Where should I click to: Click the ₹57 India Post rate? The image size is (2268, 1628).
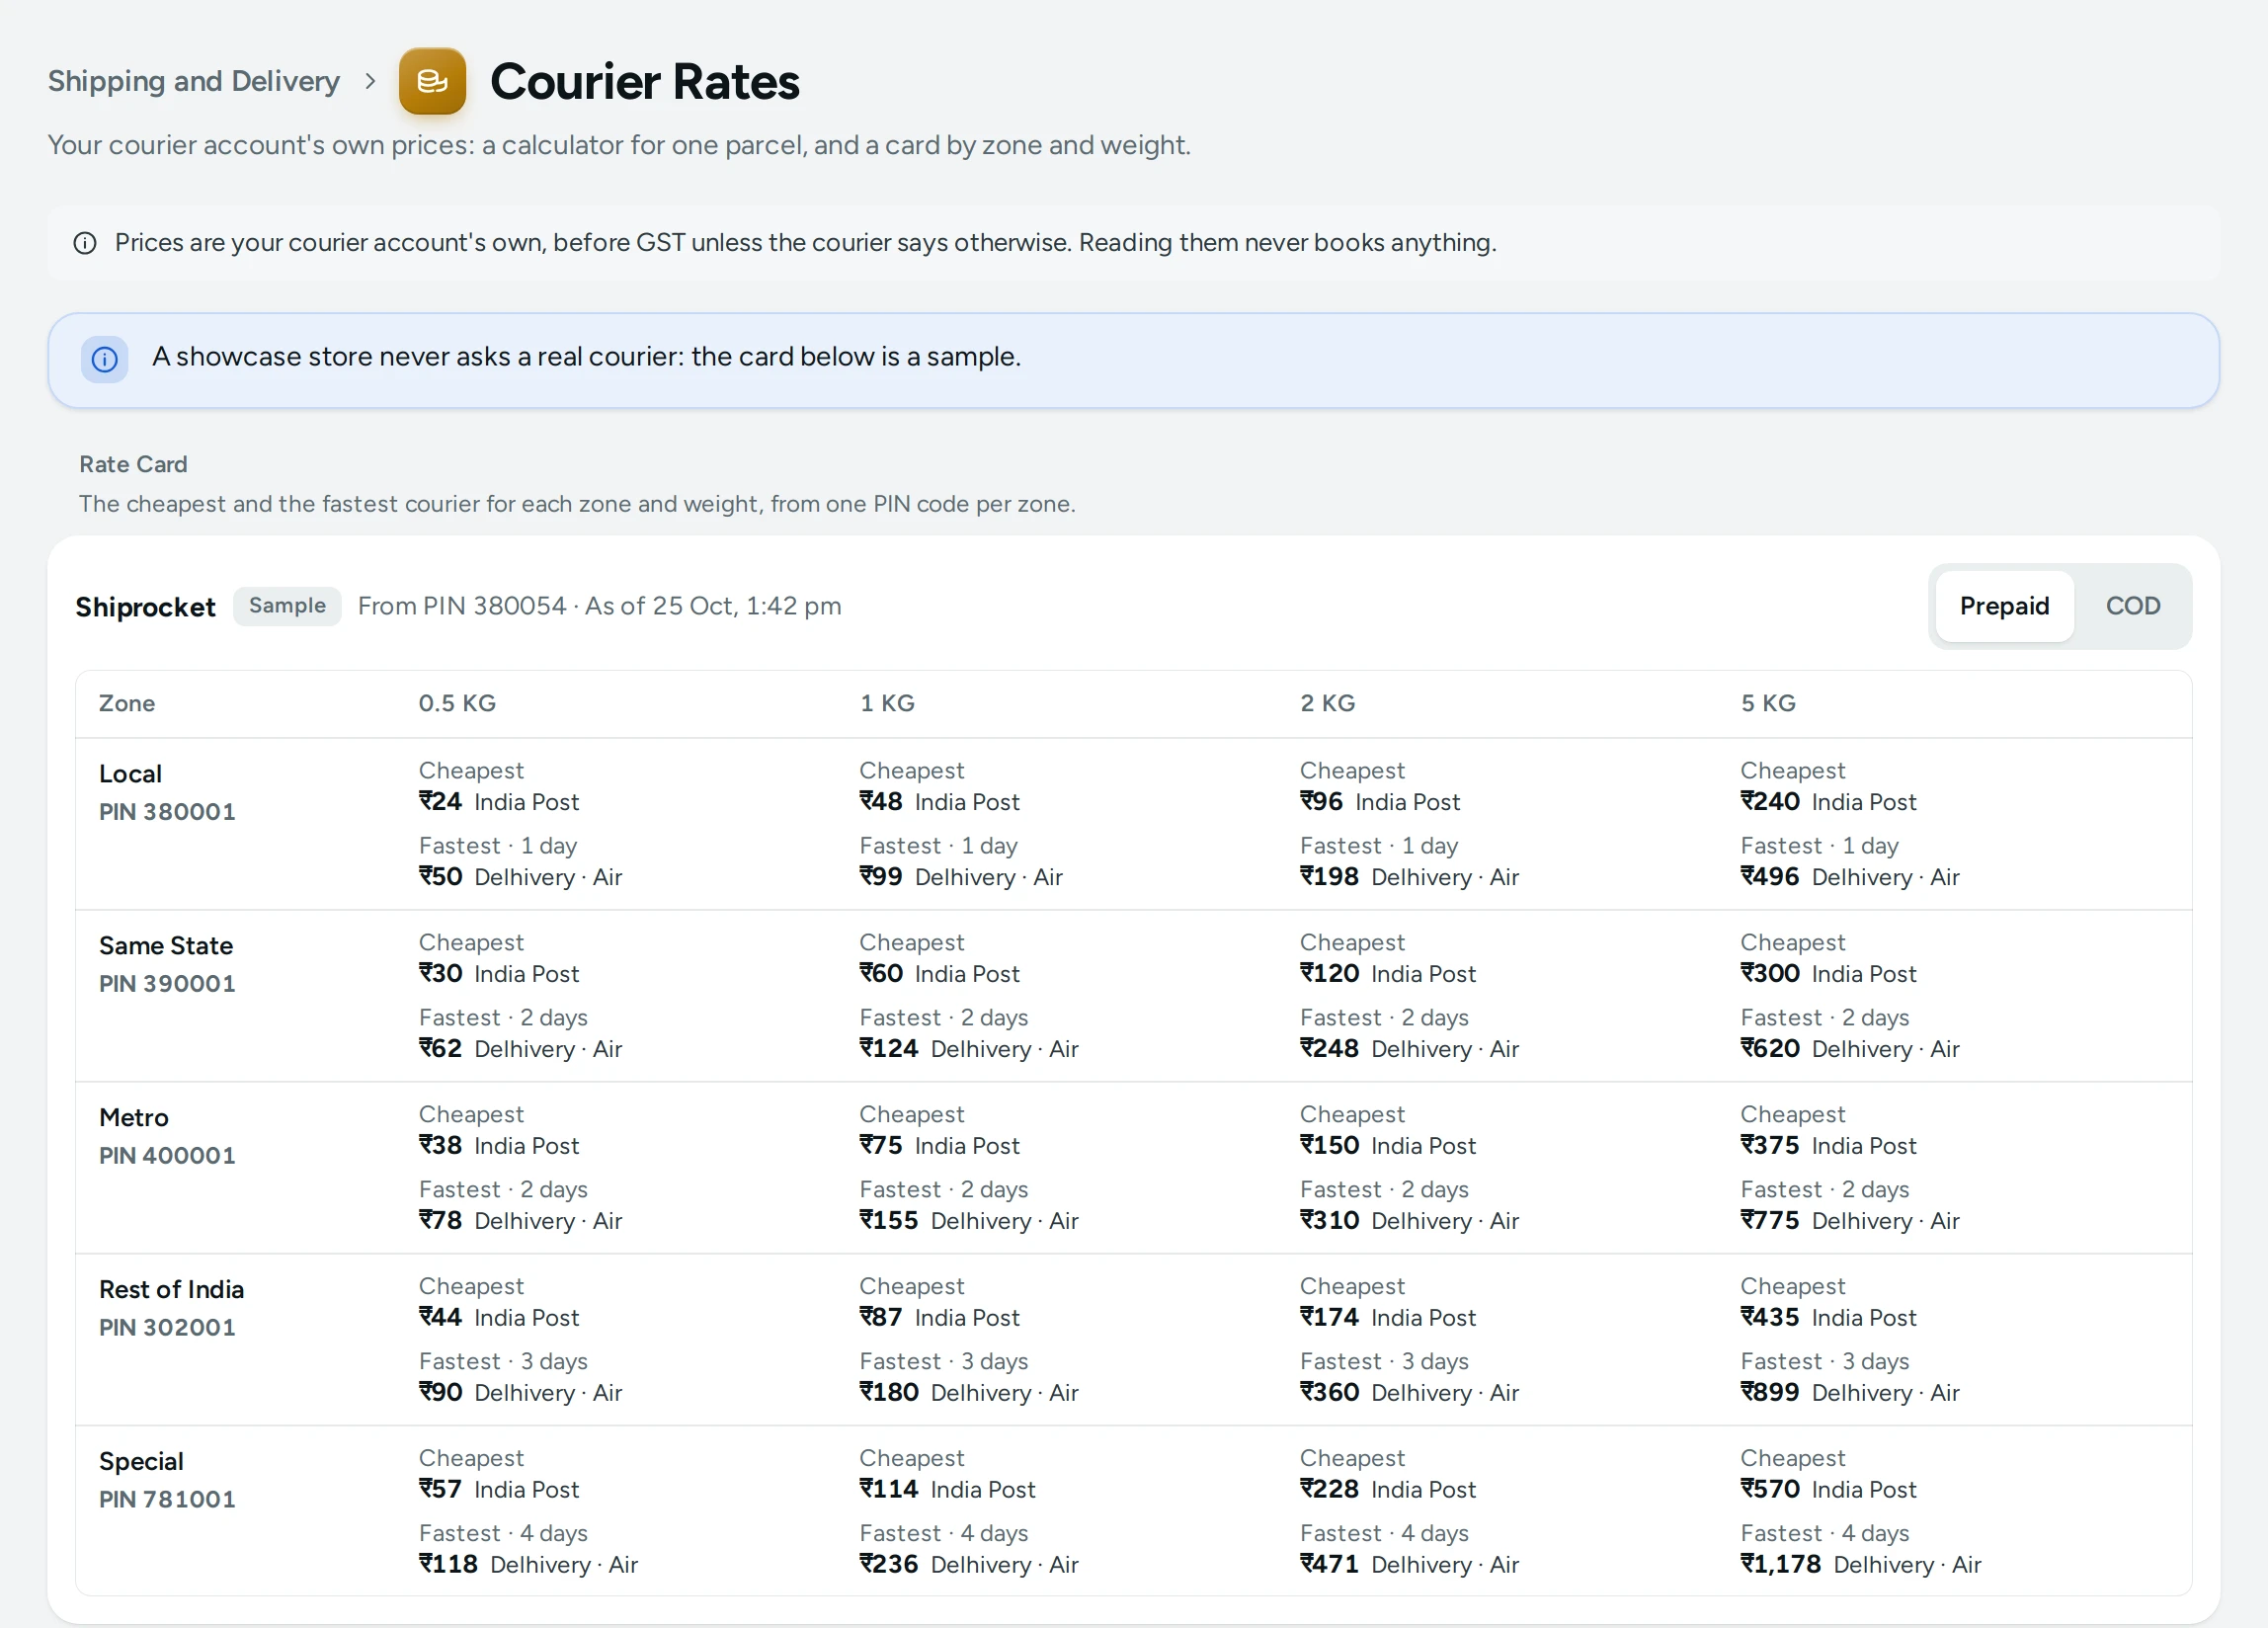(x=499, y=1490)
